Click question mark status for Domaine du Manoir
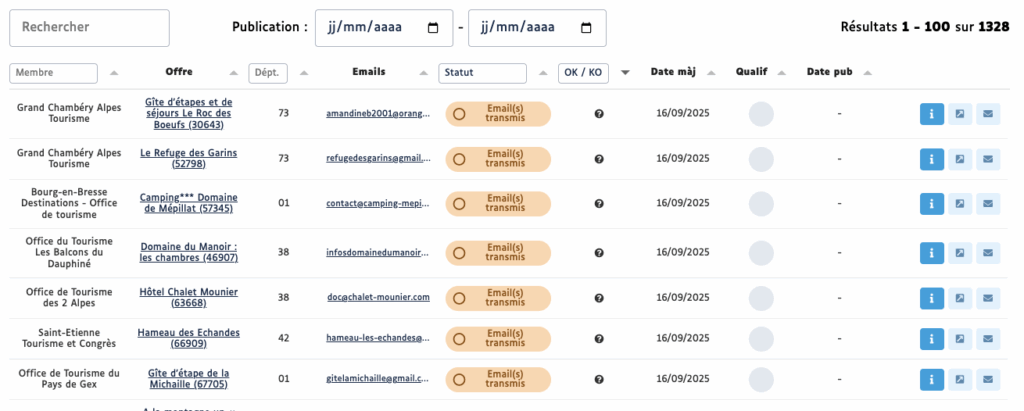The image size is (1024, 411). click(x=599, y=251)
